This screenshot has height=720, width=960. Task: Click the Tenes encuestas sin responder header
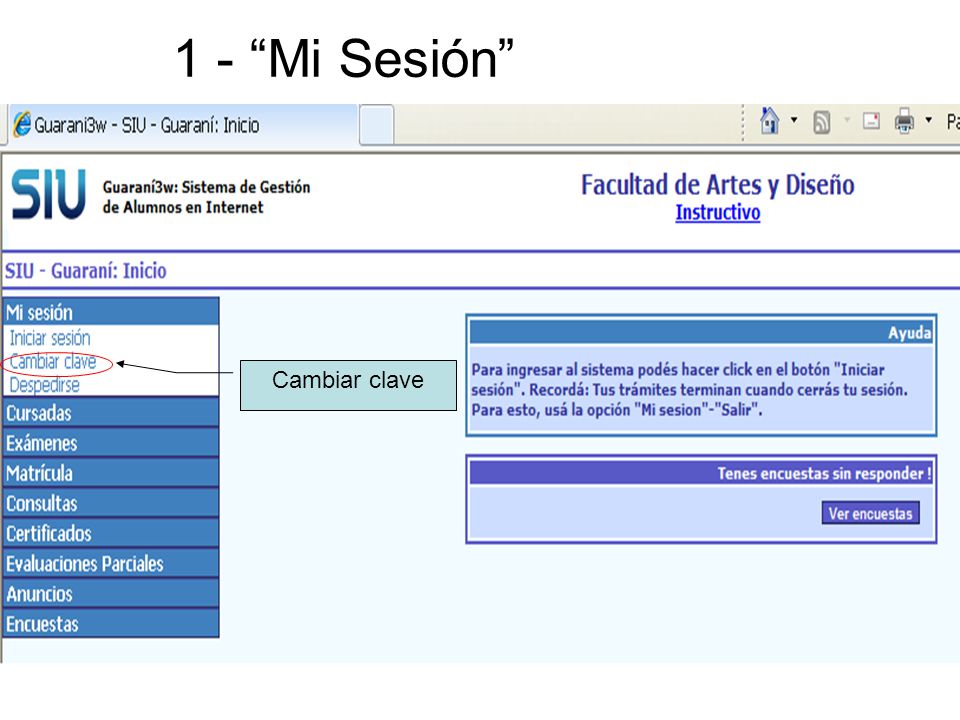(701, 473)
